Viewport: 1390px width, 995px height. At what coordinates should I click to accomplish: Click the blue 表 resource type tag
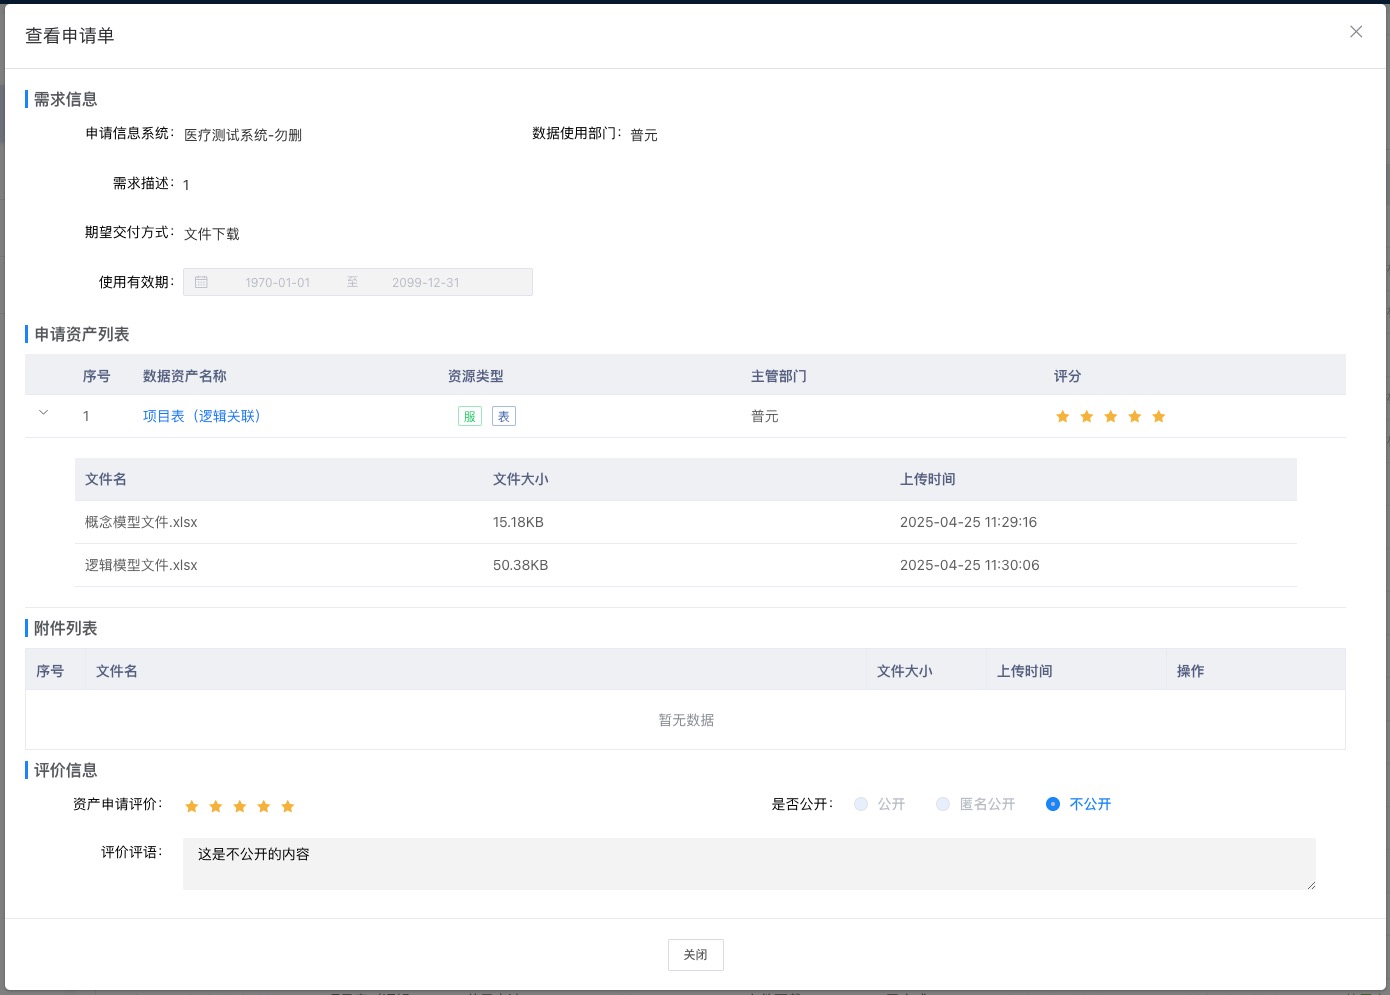click(504, 416)
